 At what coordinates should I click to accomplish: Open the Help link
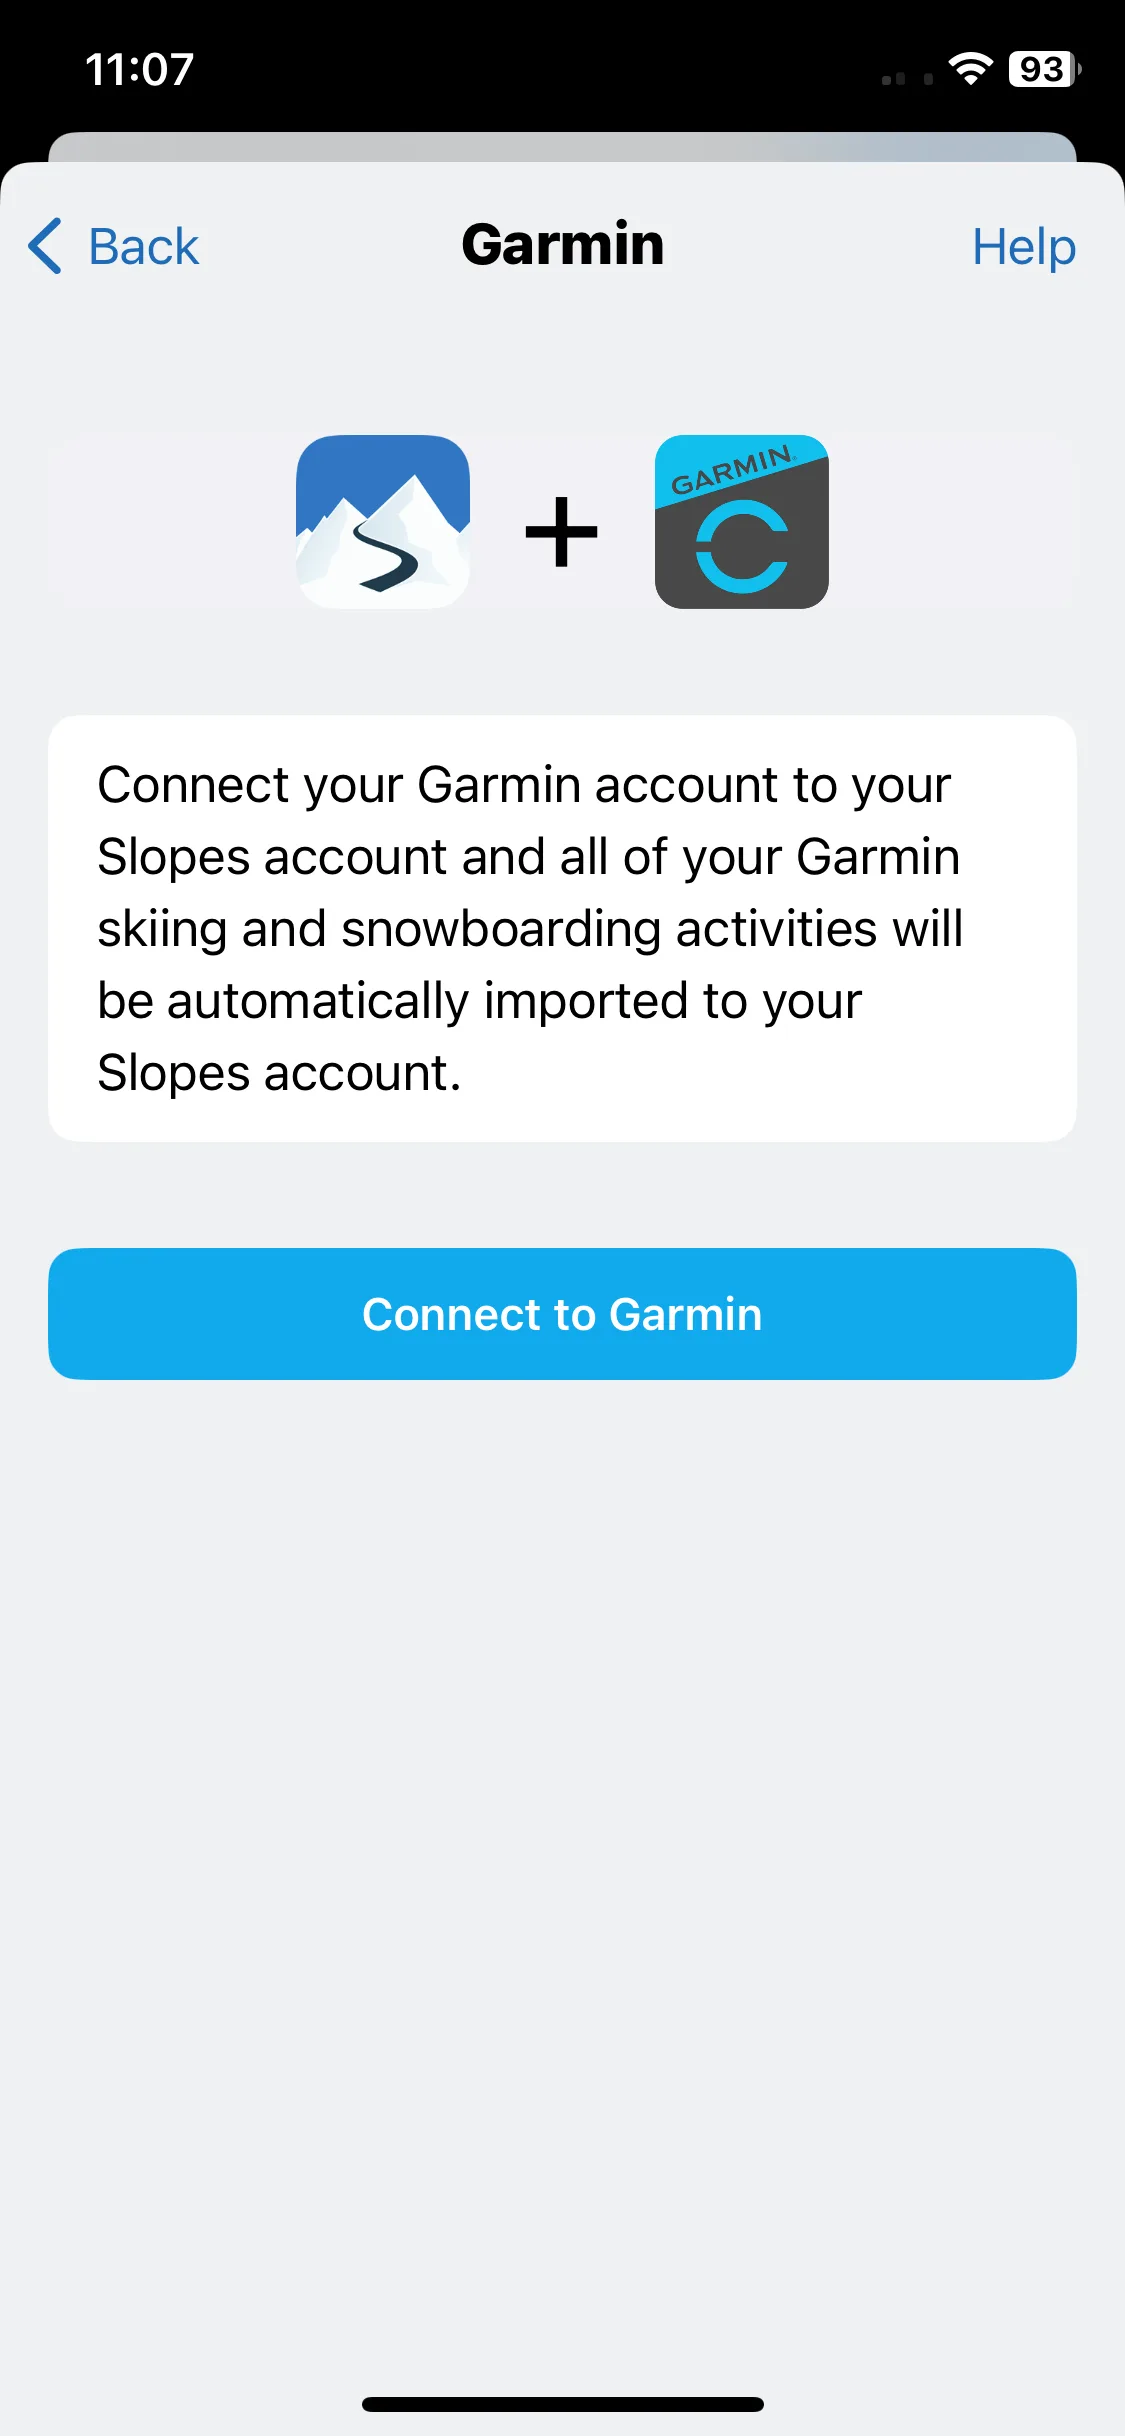1024,246
